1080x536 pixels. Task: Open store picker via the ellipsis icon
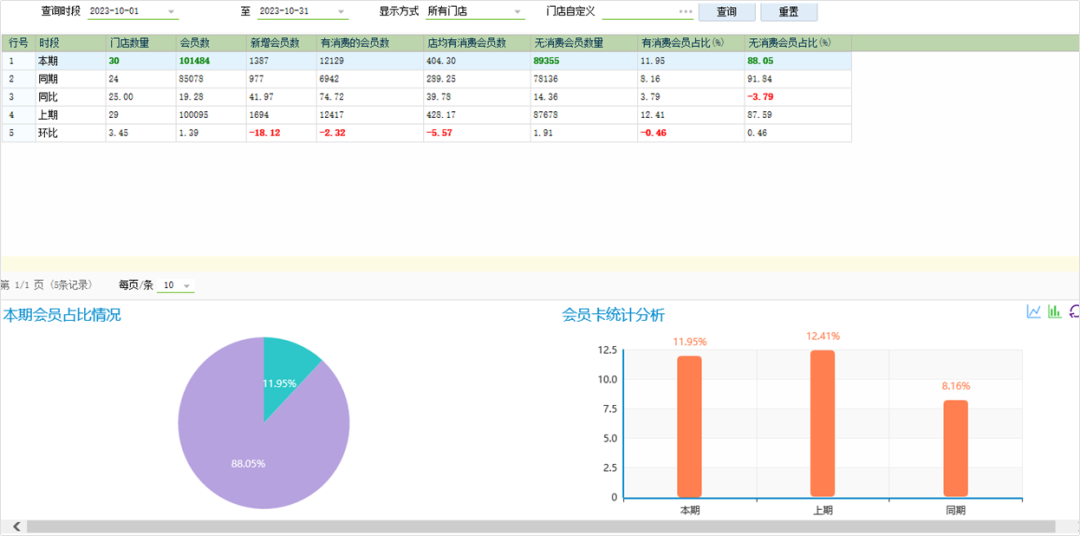click(685, 12)
